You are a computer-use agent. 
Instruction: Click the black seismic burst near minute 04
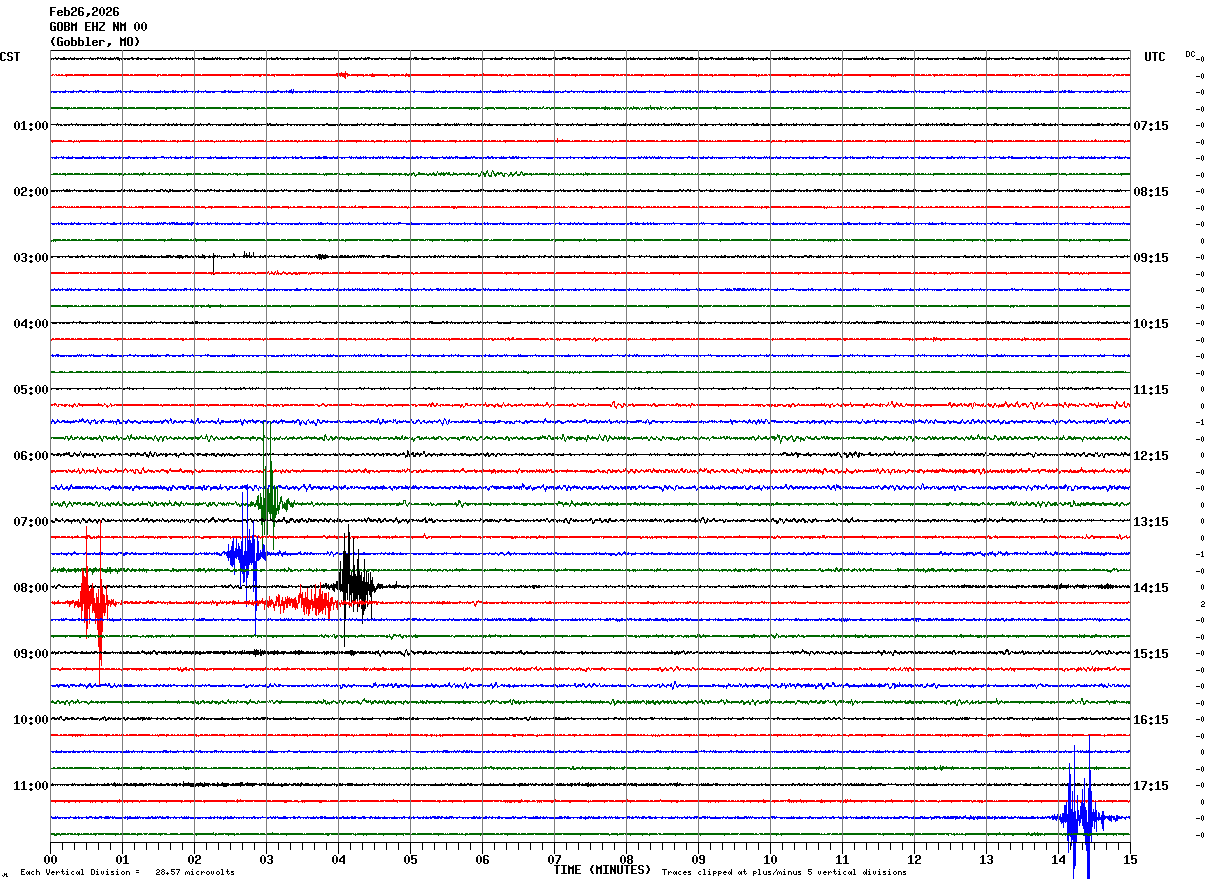354,585
